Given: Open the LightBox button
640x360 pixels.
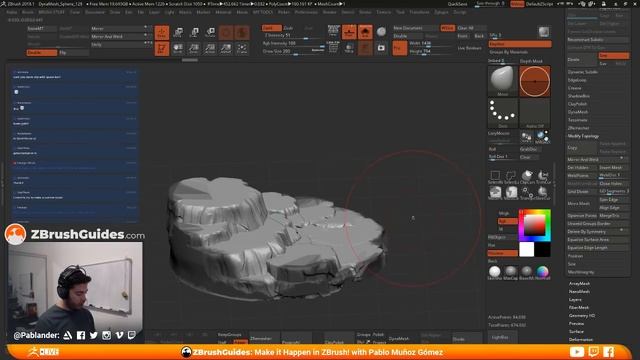Looking at the screenshot, I should tap(502, 338).
